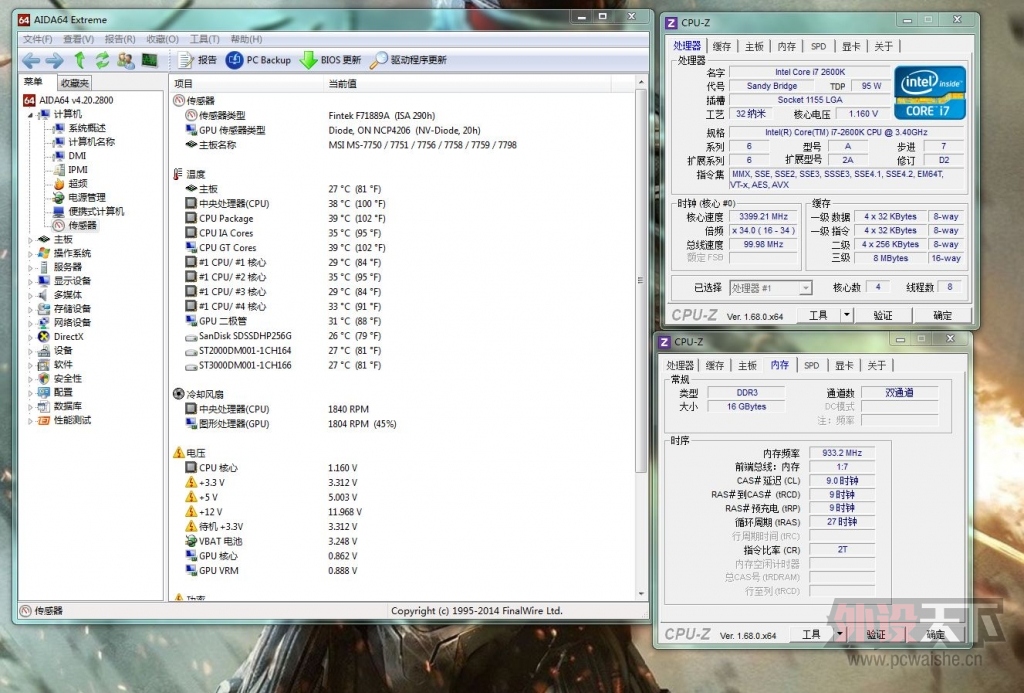This screenshot has width=1024, height=693.
Task: Switch to 主板 tab in upper CPU-Z
Action: 754,46
